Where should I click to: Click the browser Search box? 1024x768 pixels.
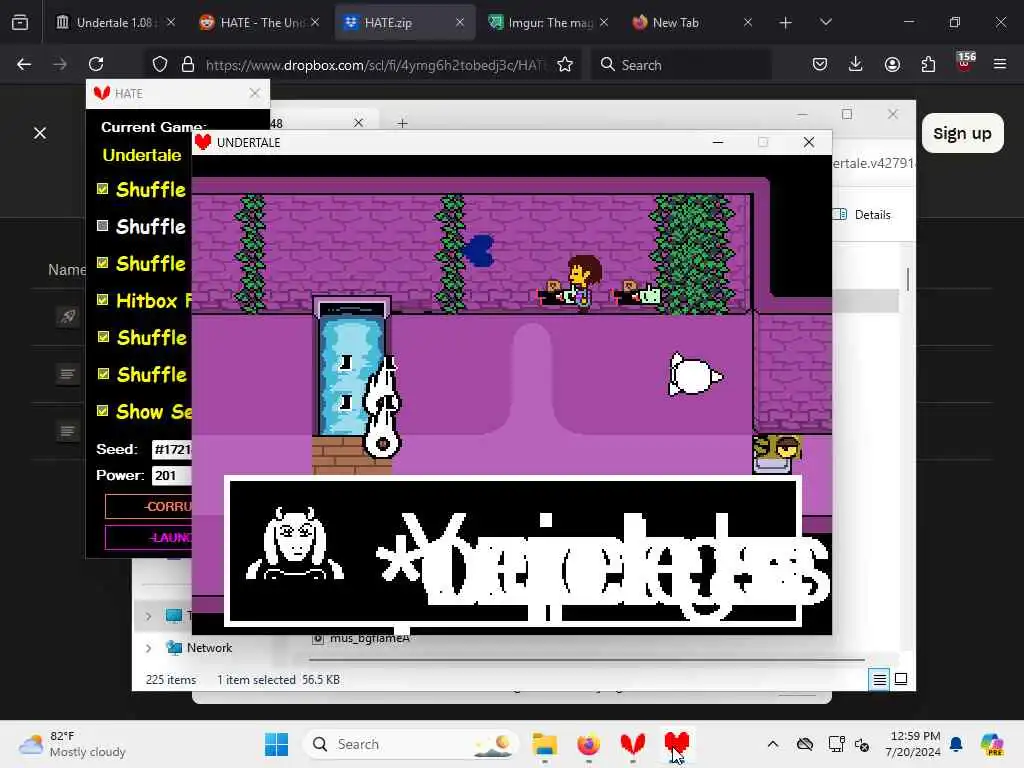coord(680,64)
